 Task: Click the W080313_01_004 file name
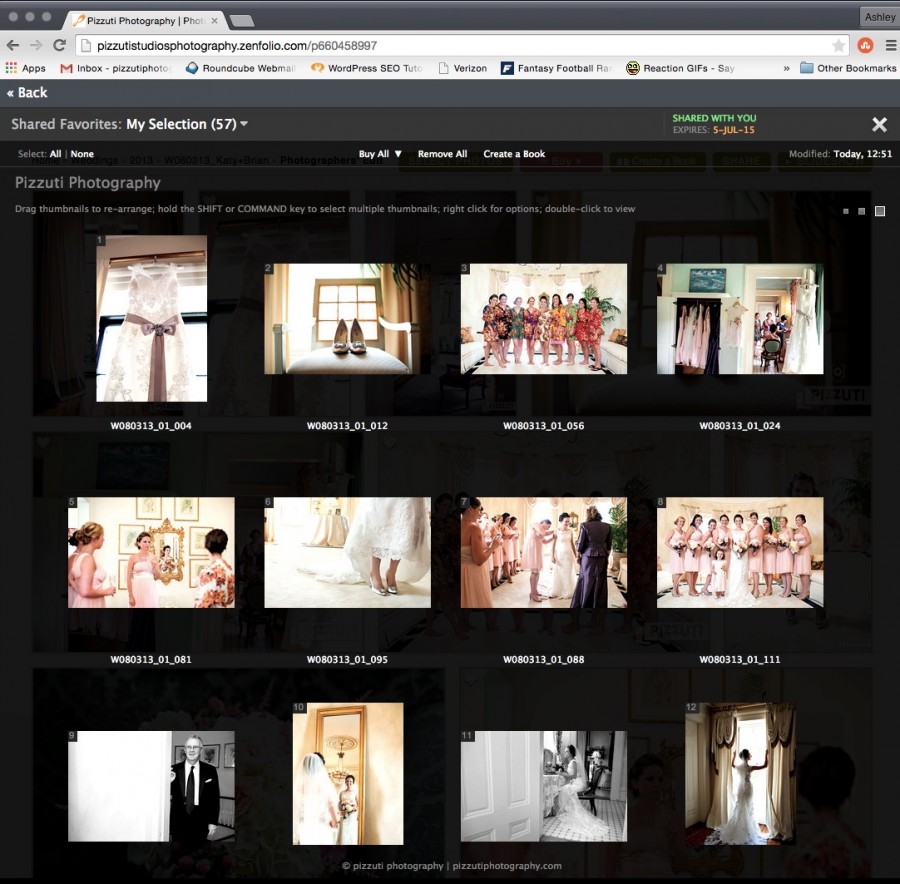[x=151, y=426]
